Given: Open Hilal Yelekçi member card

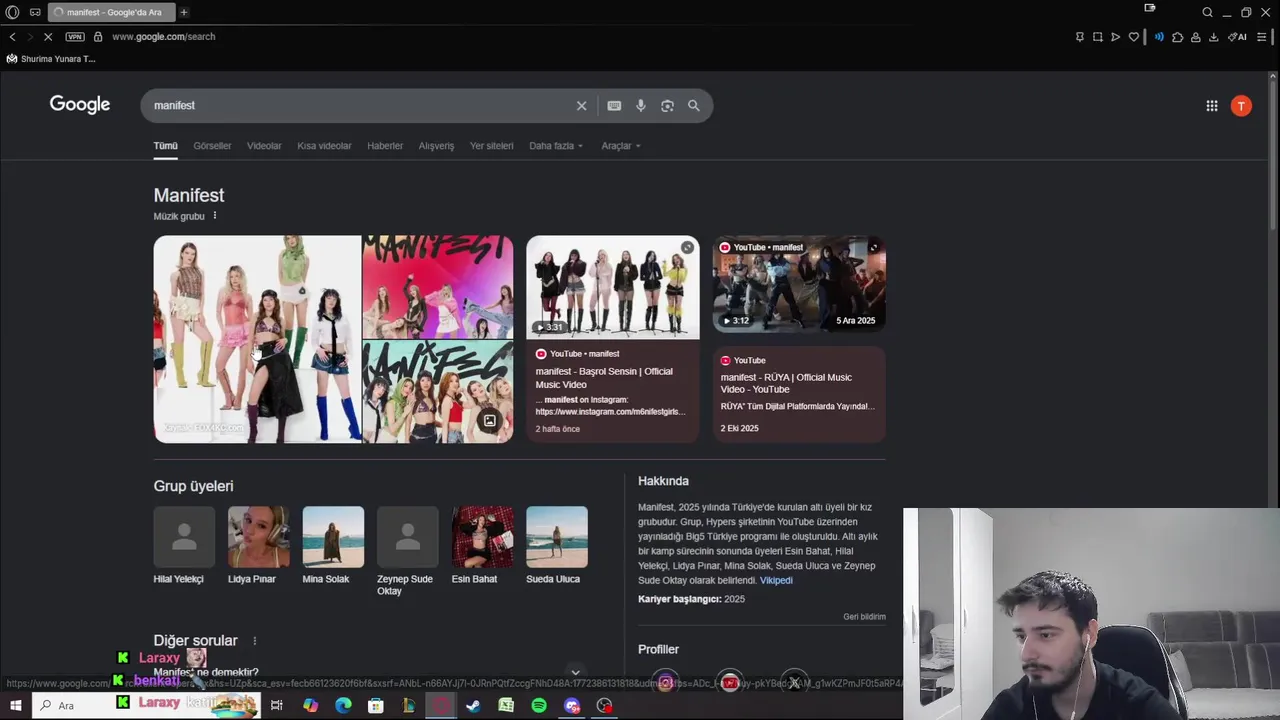Looking at the screenshot, I should (x=184, y=546).
